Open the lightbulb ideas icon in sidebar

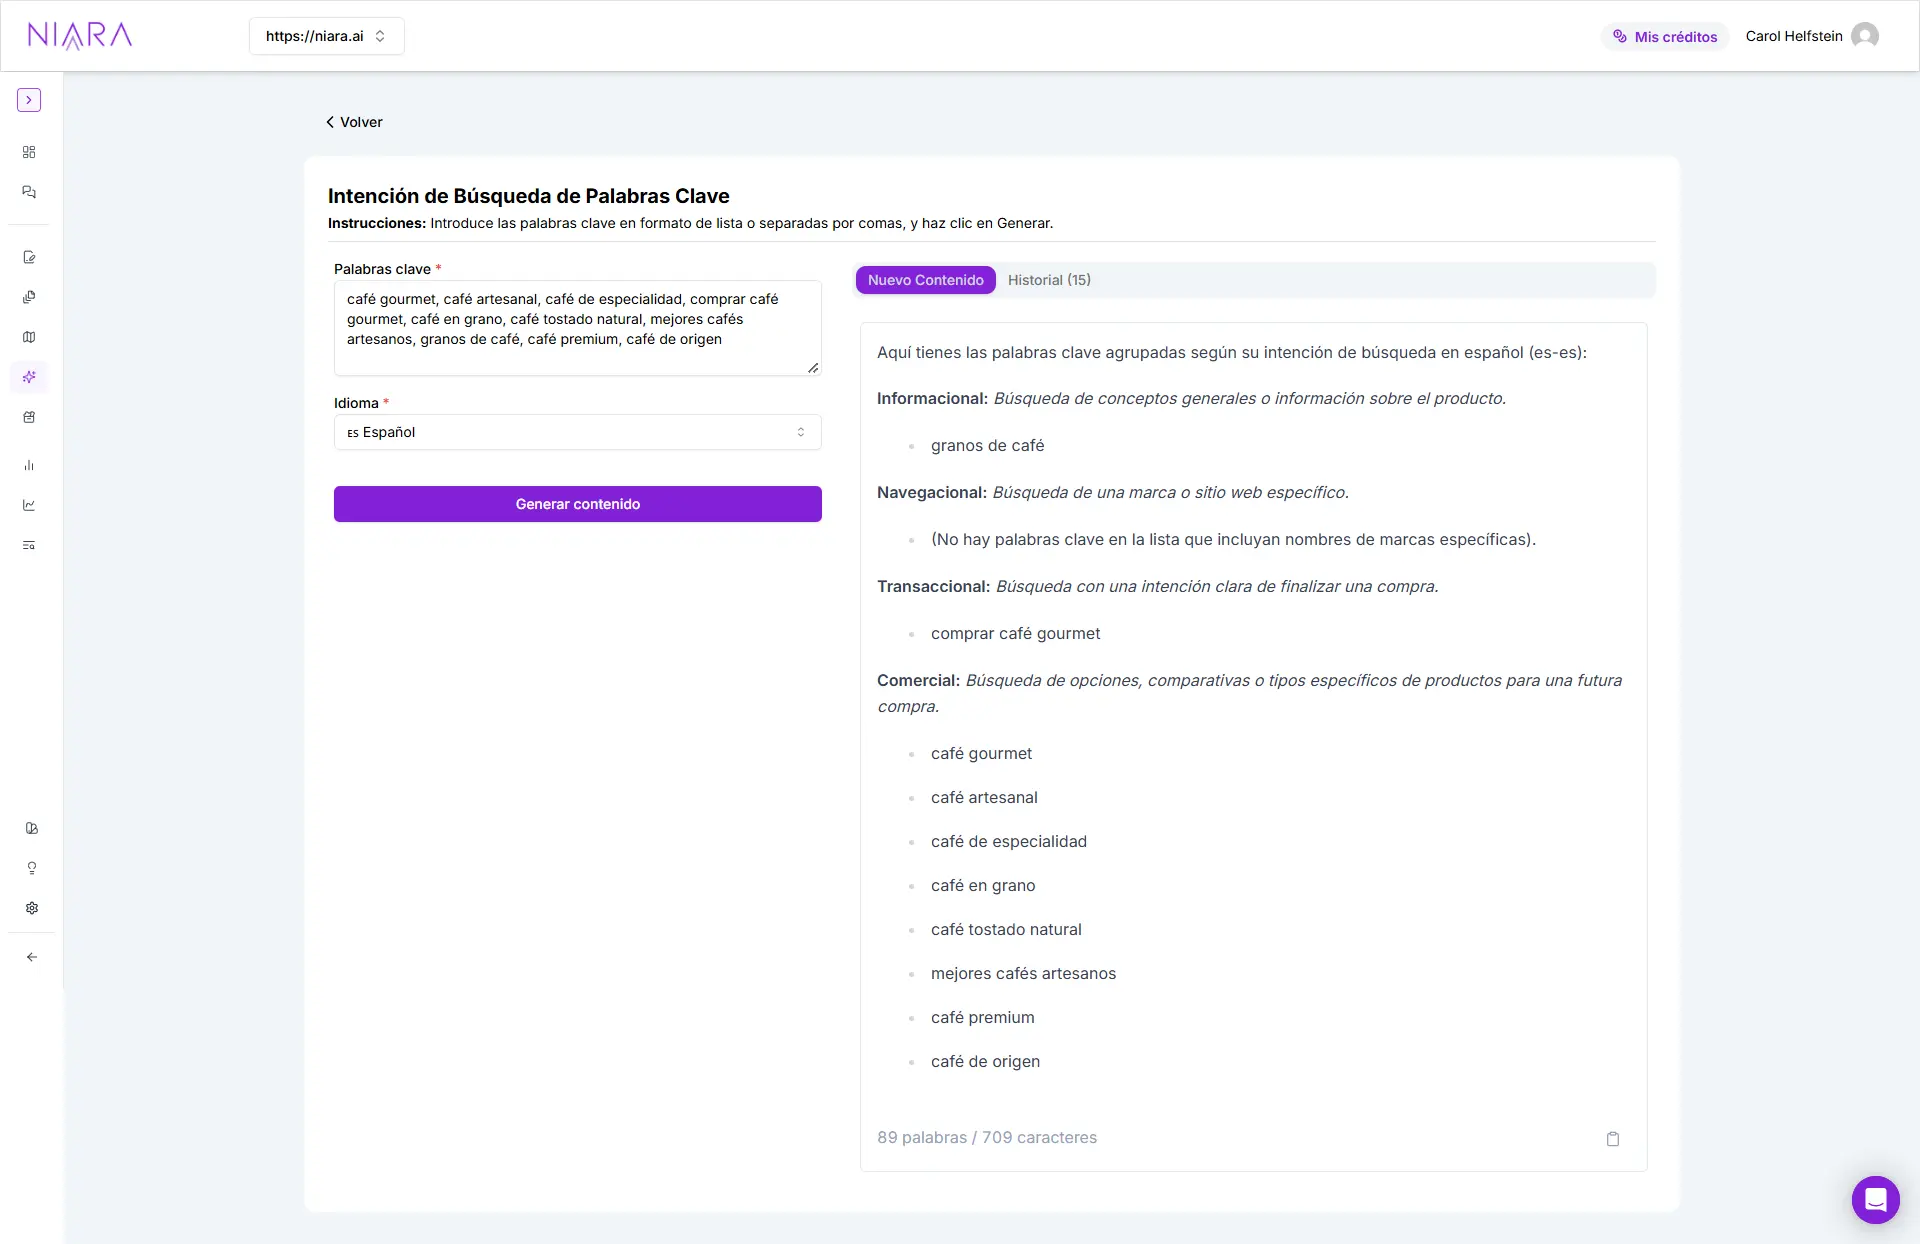pos(32,868)
